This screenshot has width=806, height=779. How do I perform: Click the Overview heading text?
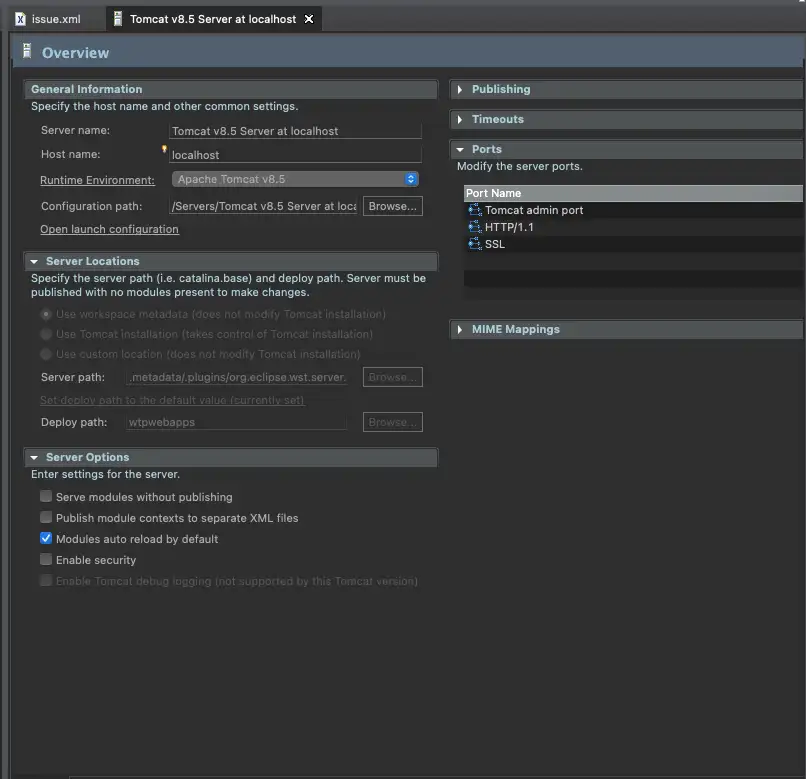point(76,53)
